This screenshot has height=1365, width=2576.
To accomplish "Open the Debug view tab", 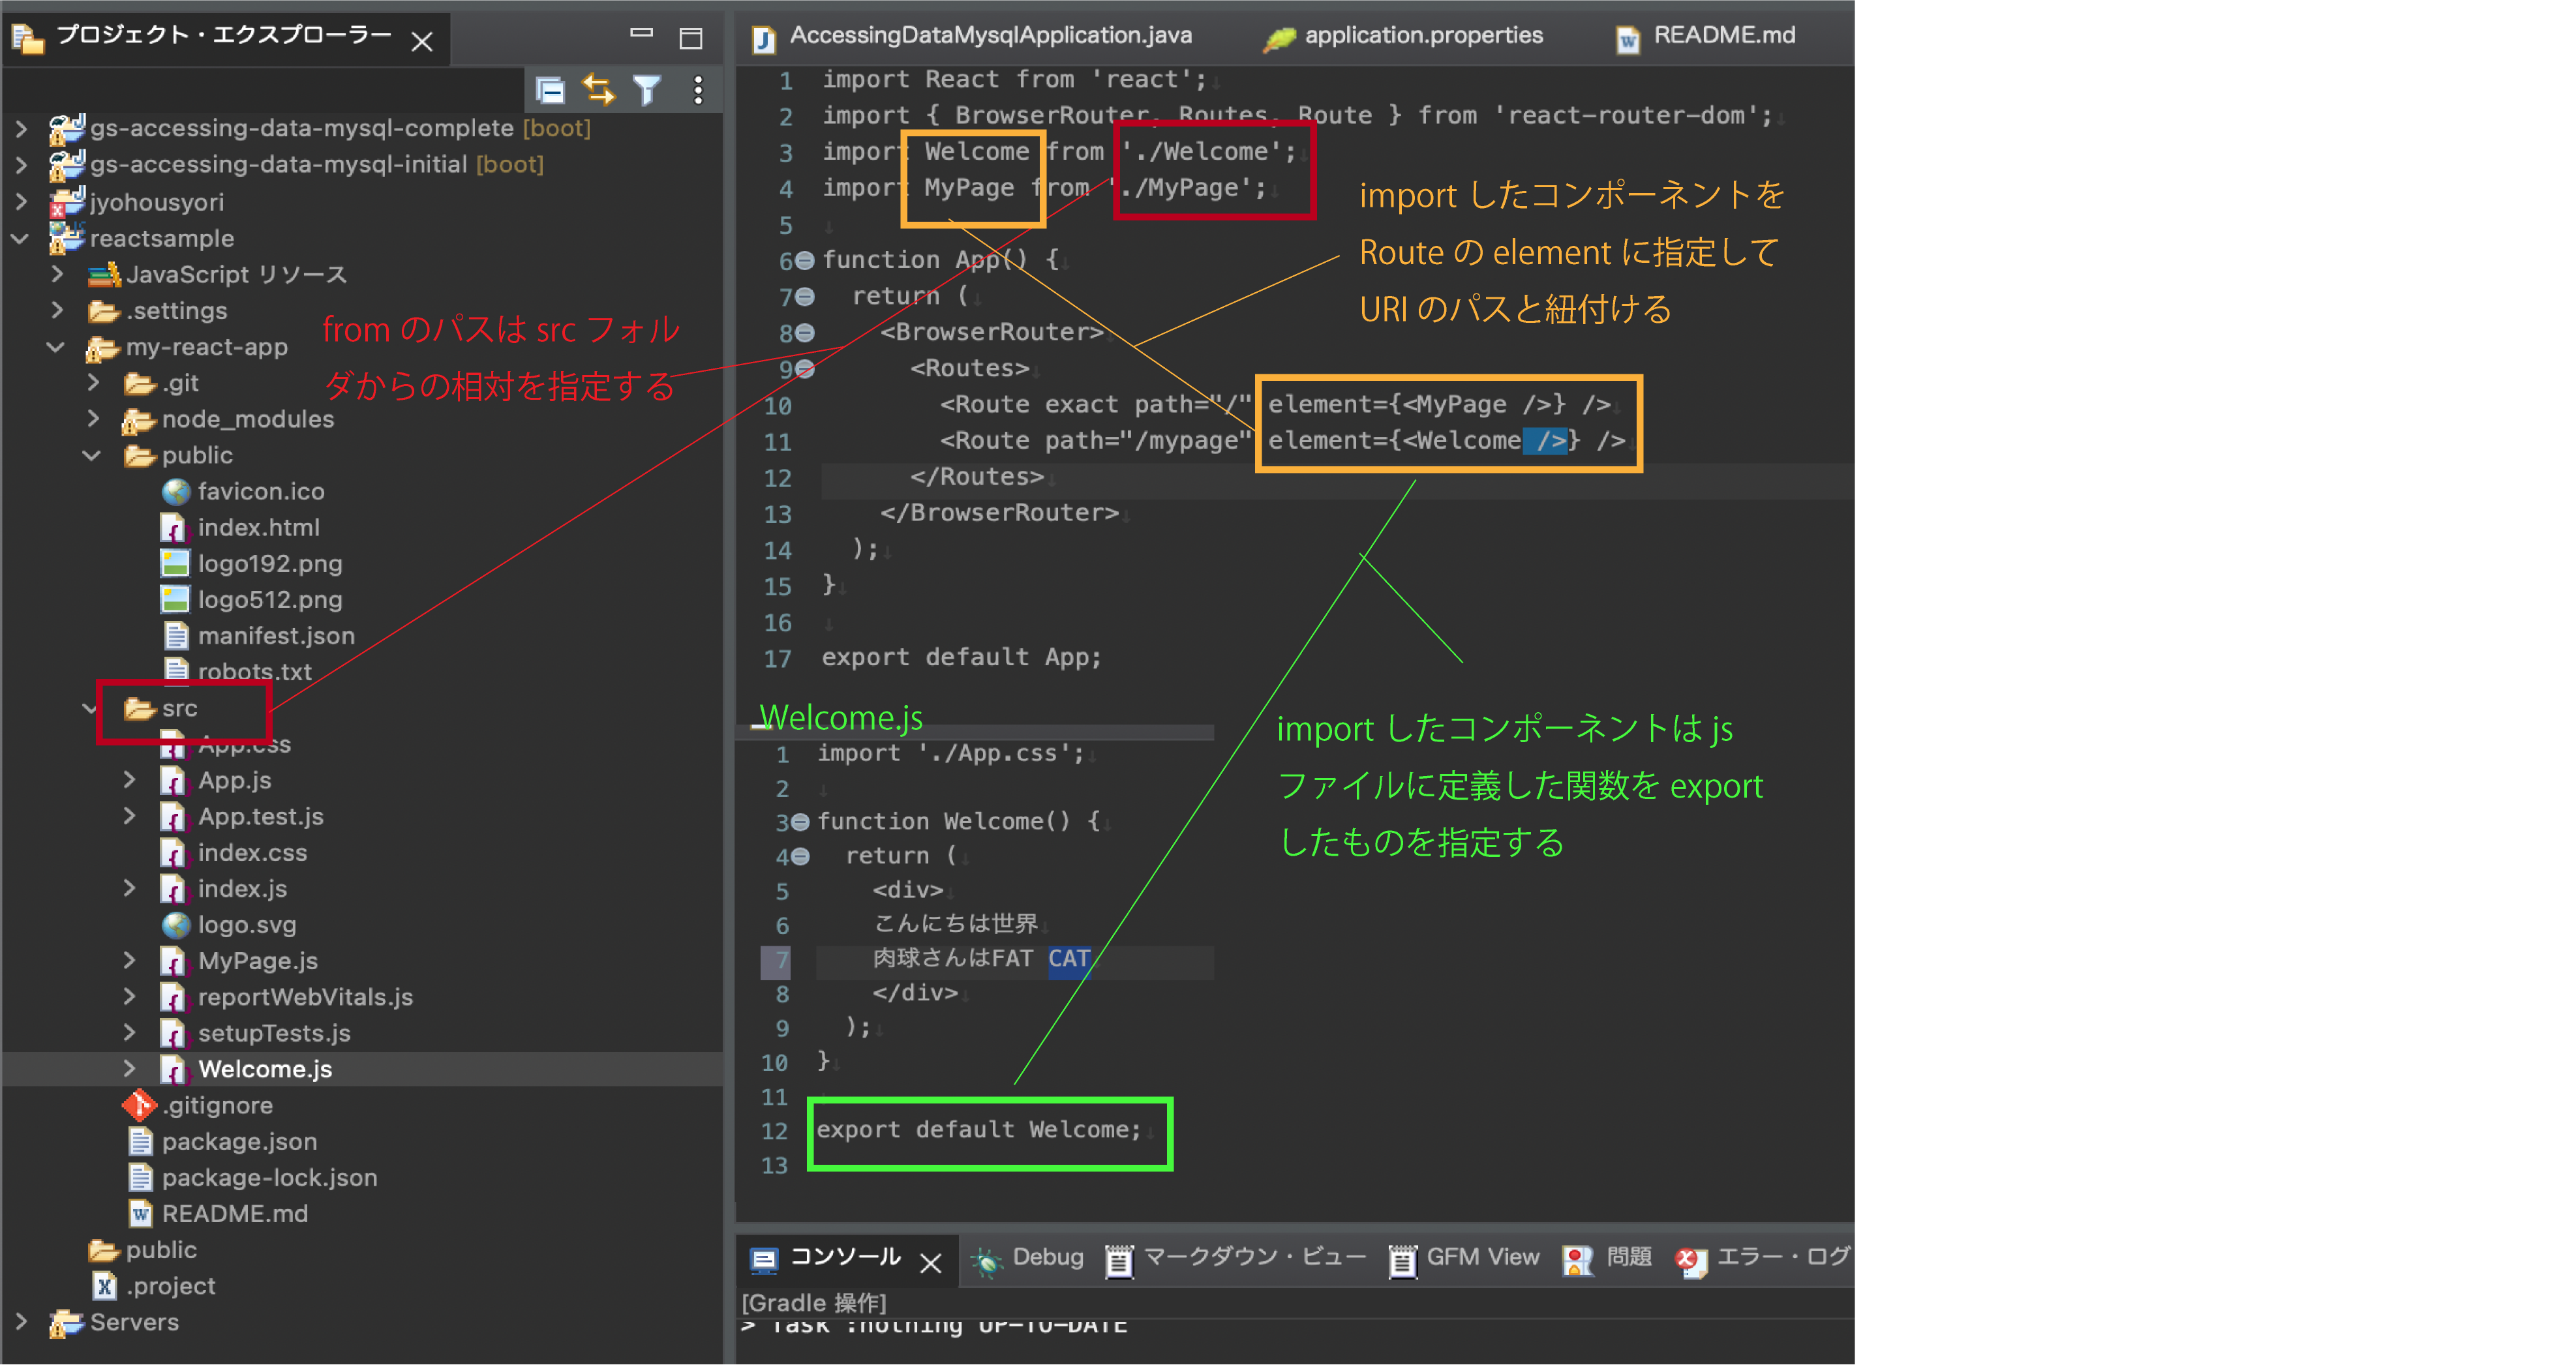I will click(1046, 1257).
